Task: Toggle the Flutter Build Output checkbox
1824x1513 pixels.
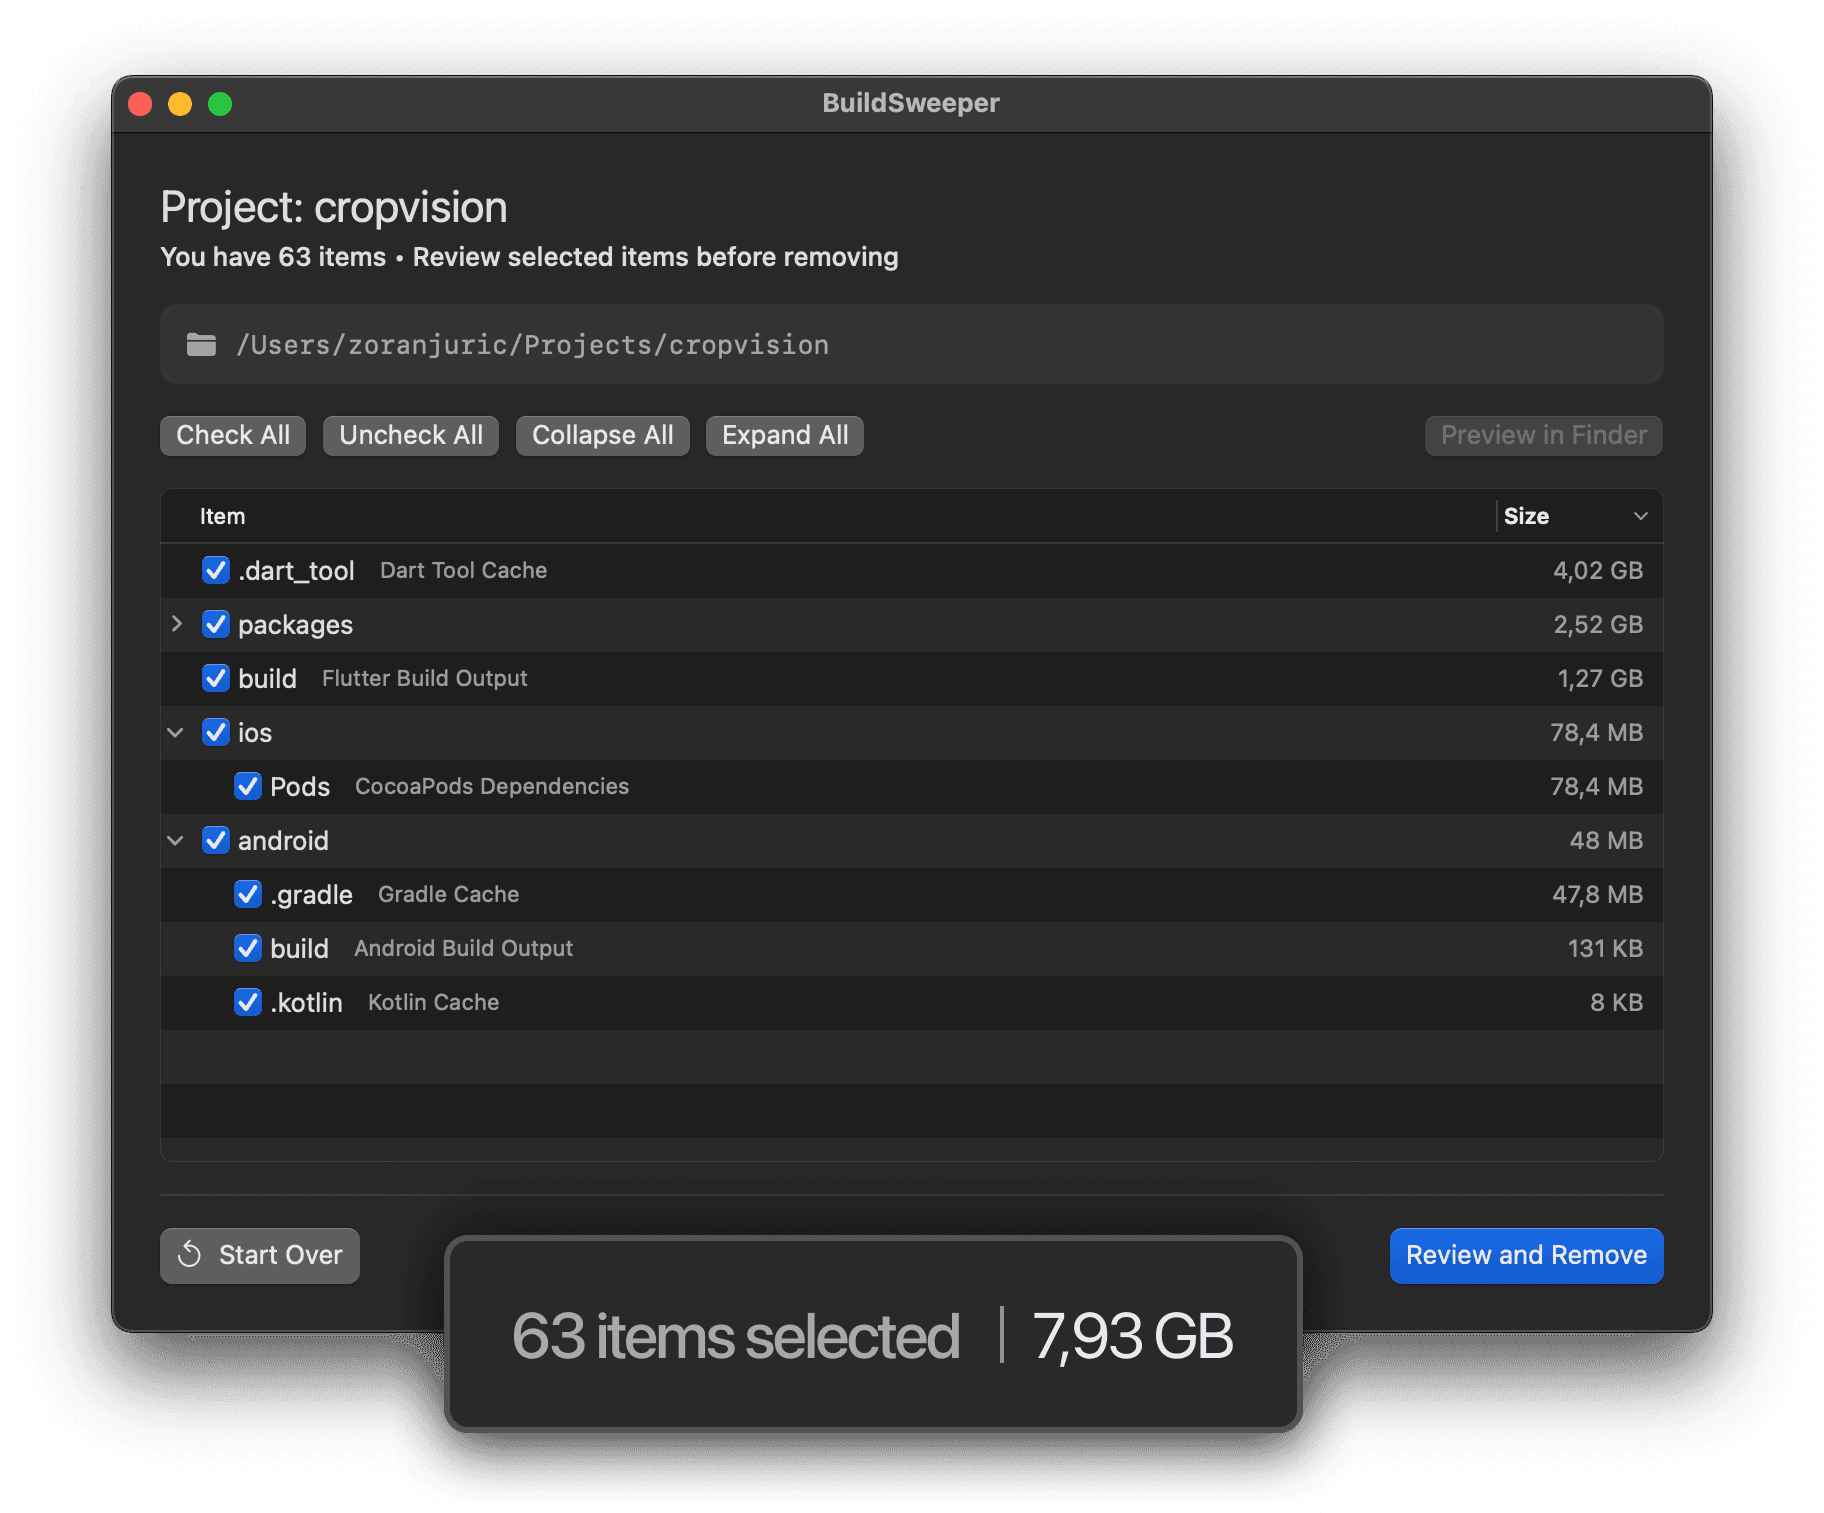Action: pos(215,678)
